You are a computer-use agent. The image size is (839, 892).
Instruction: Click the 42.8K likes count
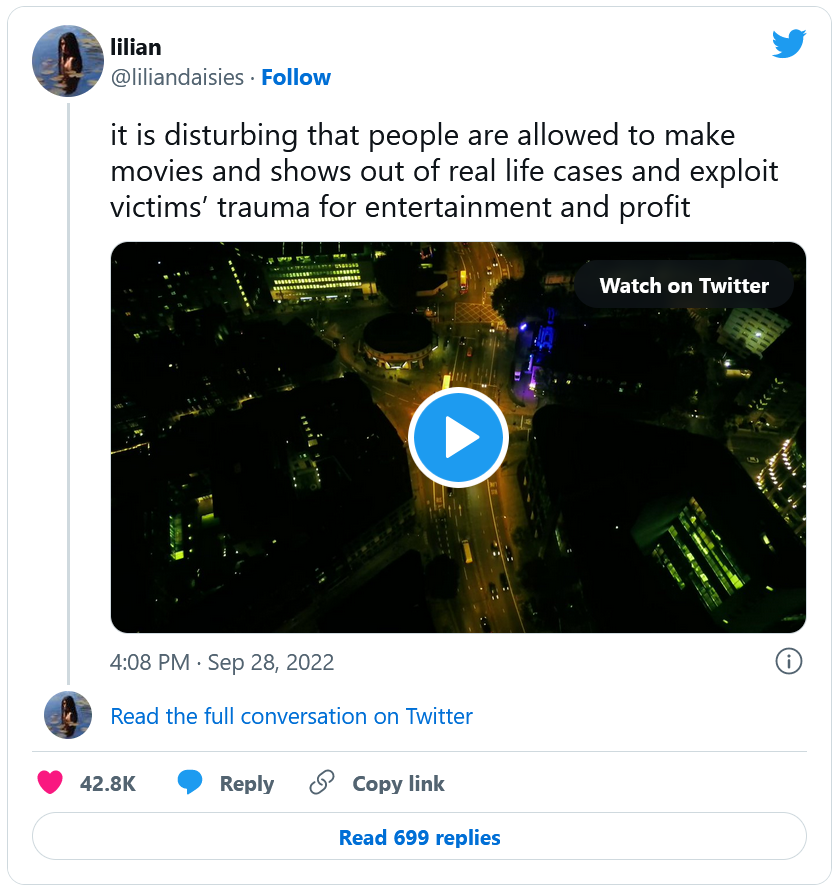[108, 784]
